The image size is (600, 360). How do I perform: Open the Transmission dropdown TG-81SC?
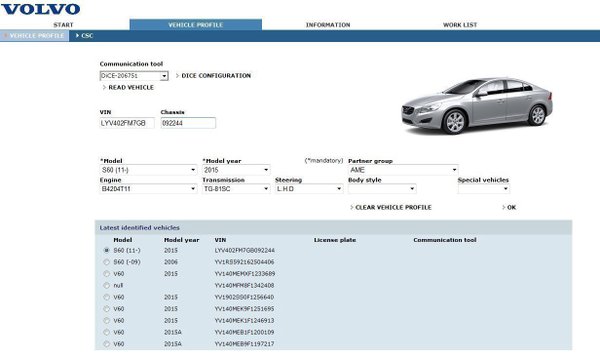pos(236,189)
